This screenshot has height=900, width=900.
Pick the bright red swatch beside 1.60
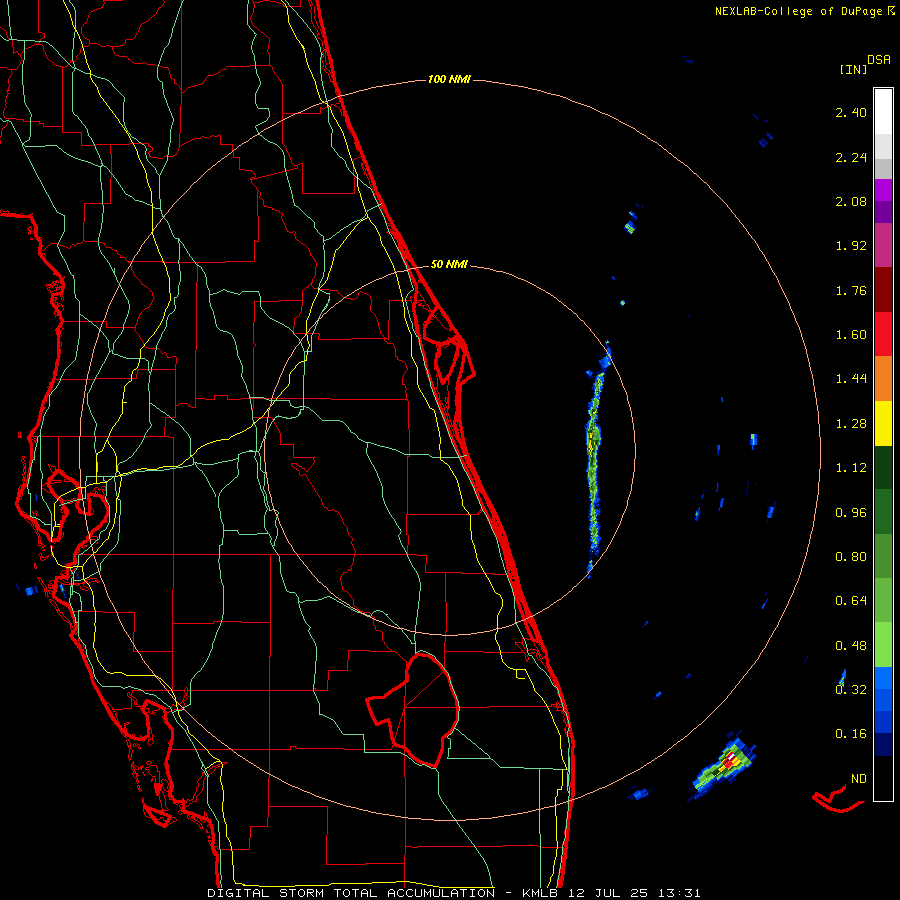tap(883, 334)
